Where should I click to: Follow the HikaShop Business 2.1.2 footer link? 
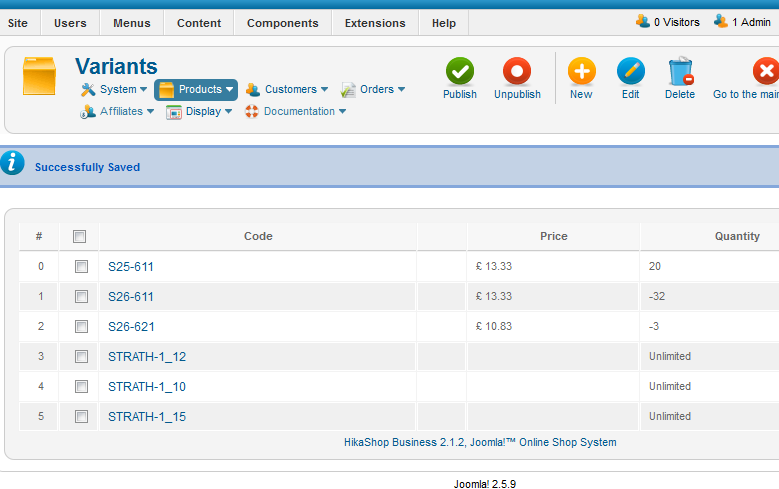click(480, 442)
